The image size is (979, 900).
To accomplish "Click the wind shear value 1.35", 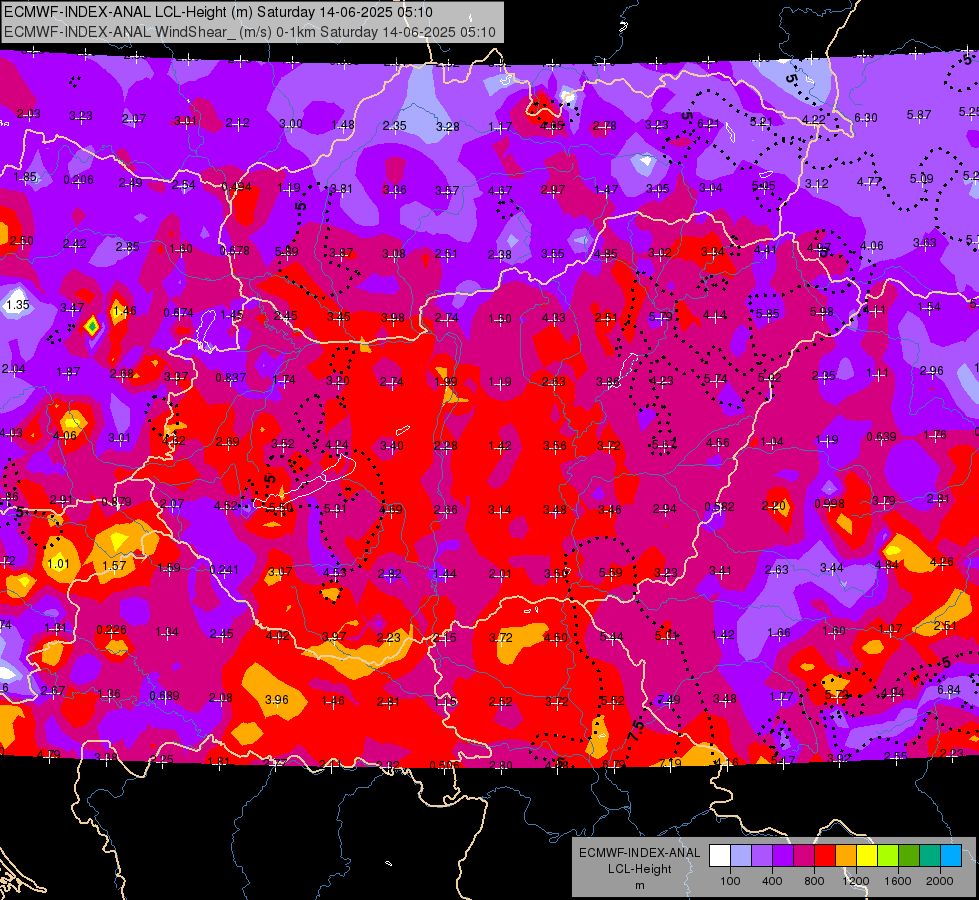I will [x=17, y=305].
